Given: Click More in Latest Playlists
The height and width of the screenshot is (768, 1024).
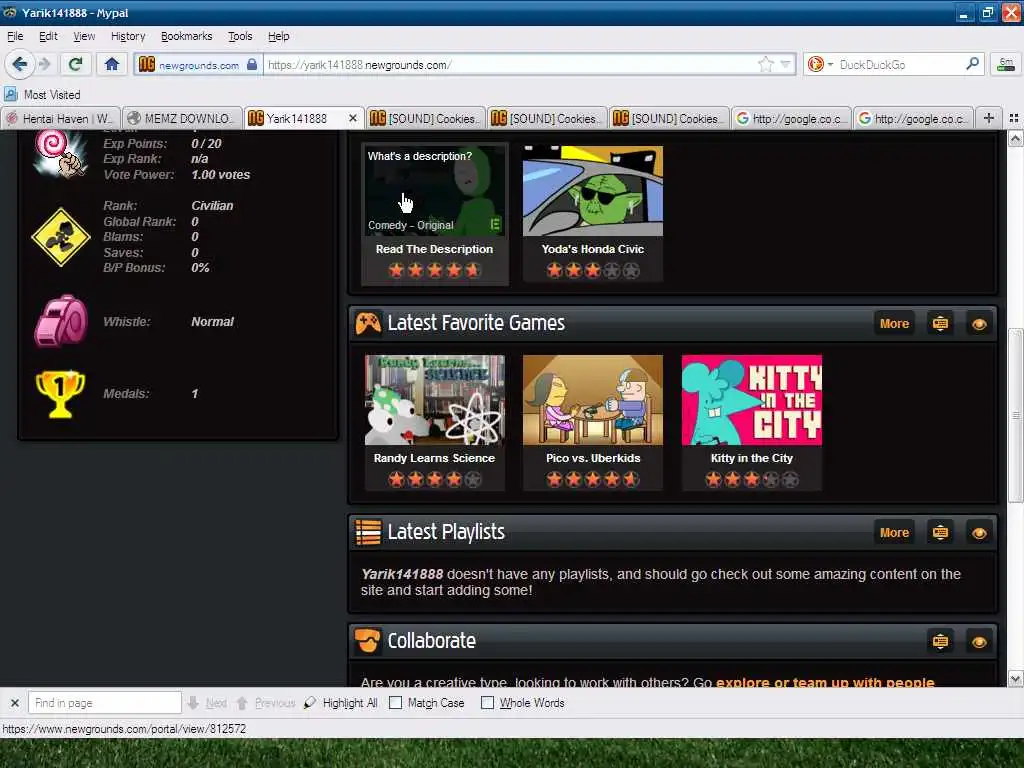Looking at the screenshot, I should (894, 532).
